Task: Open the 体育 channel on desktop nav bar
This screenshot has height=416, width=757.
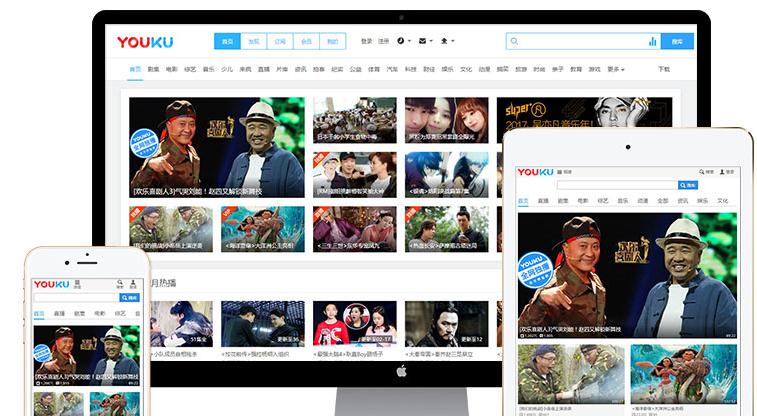Action: (374, 69)
